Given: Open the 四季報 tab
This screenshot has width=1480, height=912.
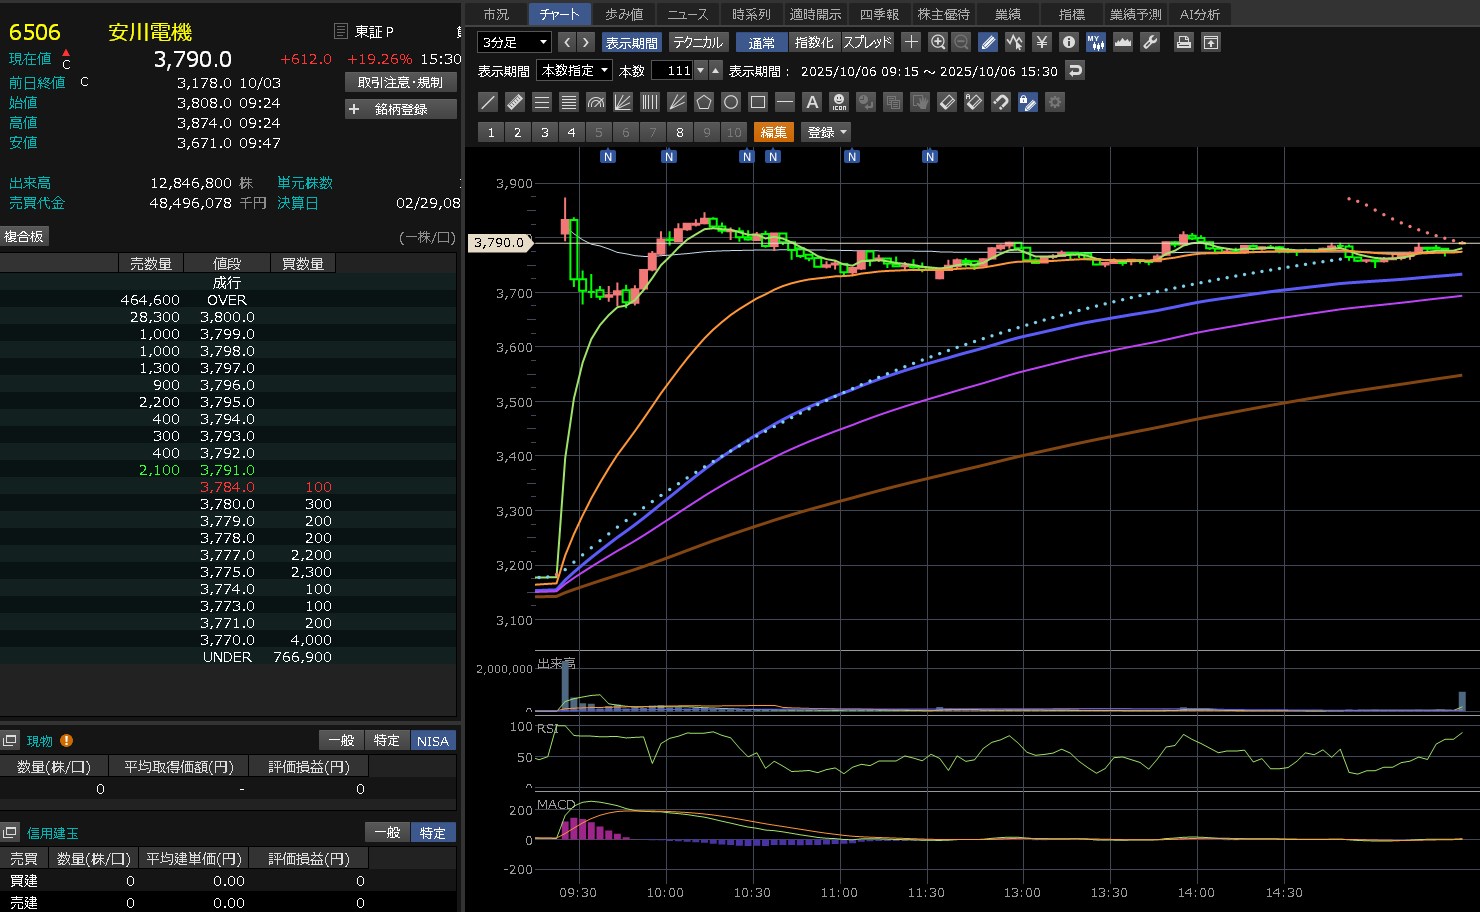Looking at the screenshot, I should tap(879, 14).
